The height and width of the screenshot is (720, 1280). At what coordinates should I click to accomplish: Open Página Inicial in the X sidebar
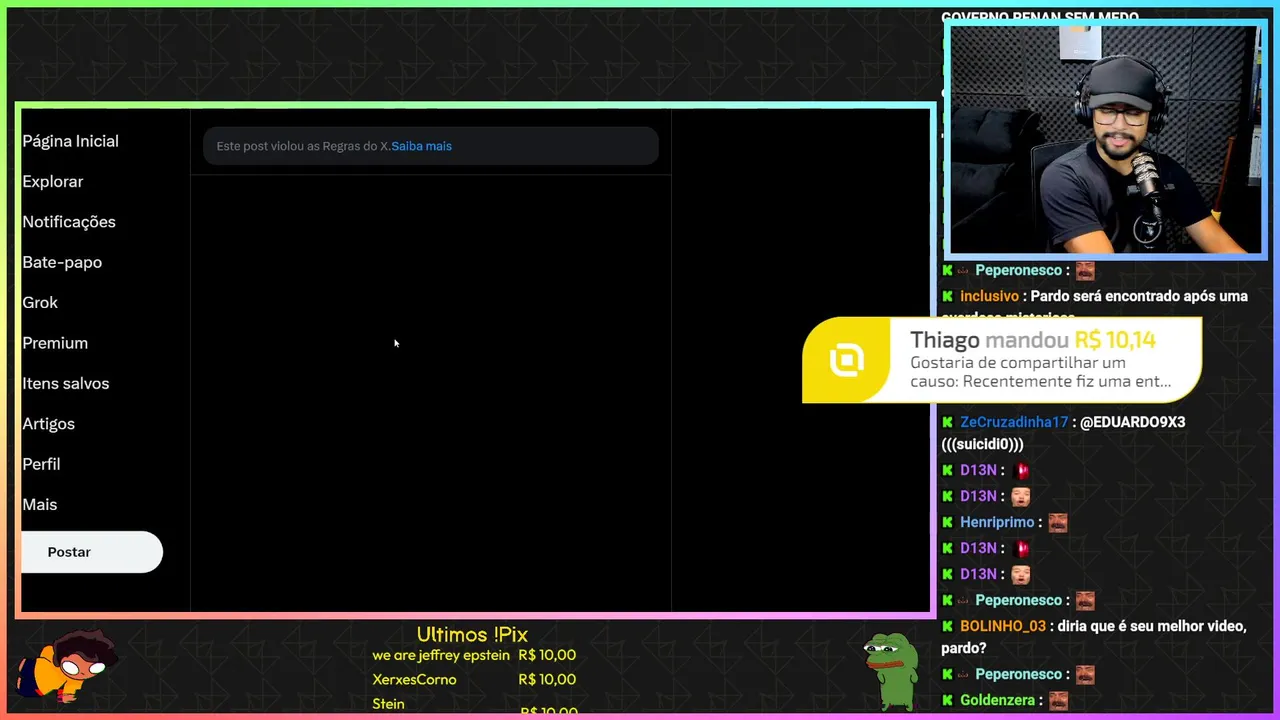tap(70, 141)
